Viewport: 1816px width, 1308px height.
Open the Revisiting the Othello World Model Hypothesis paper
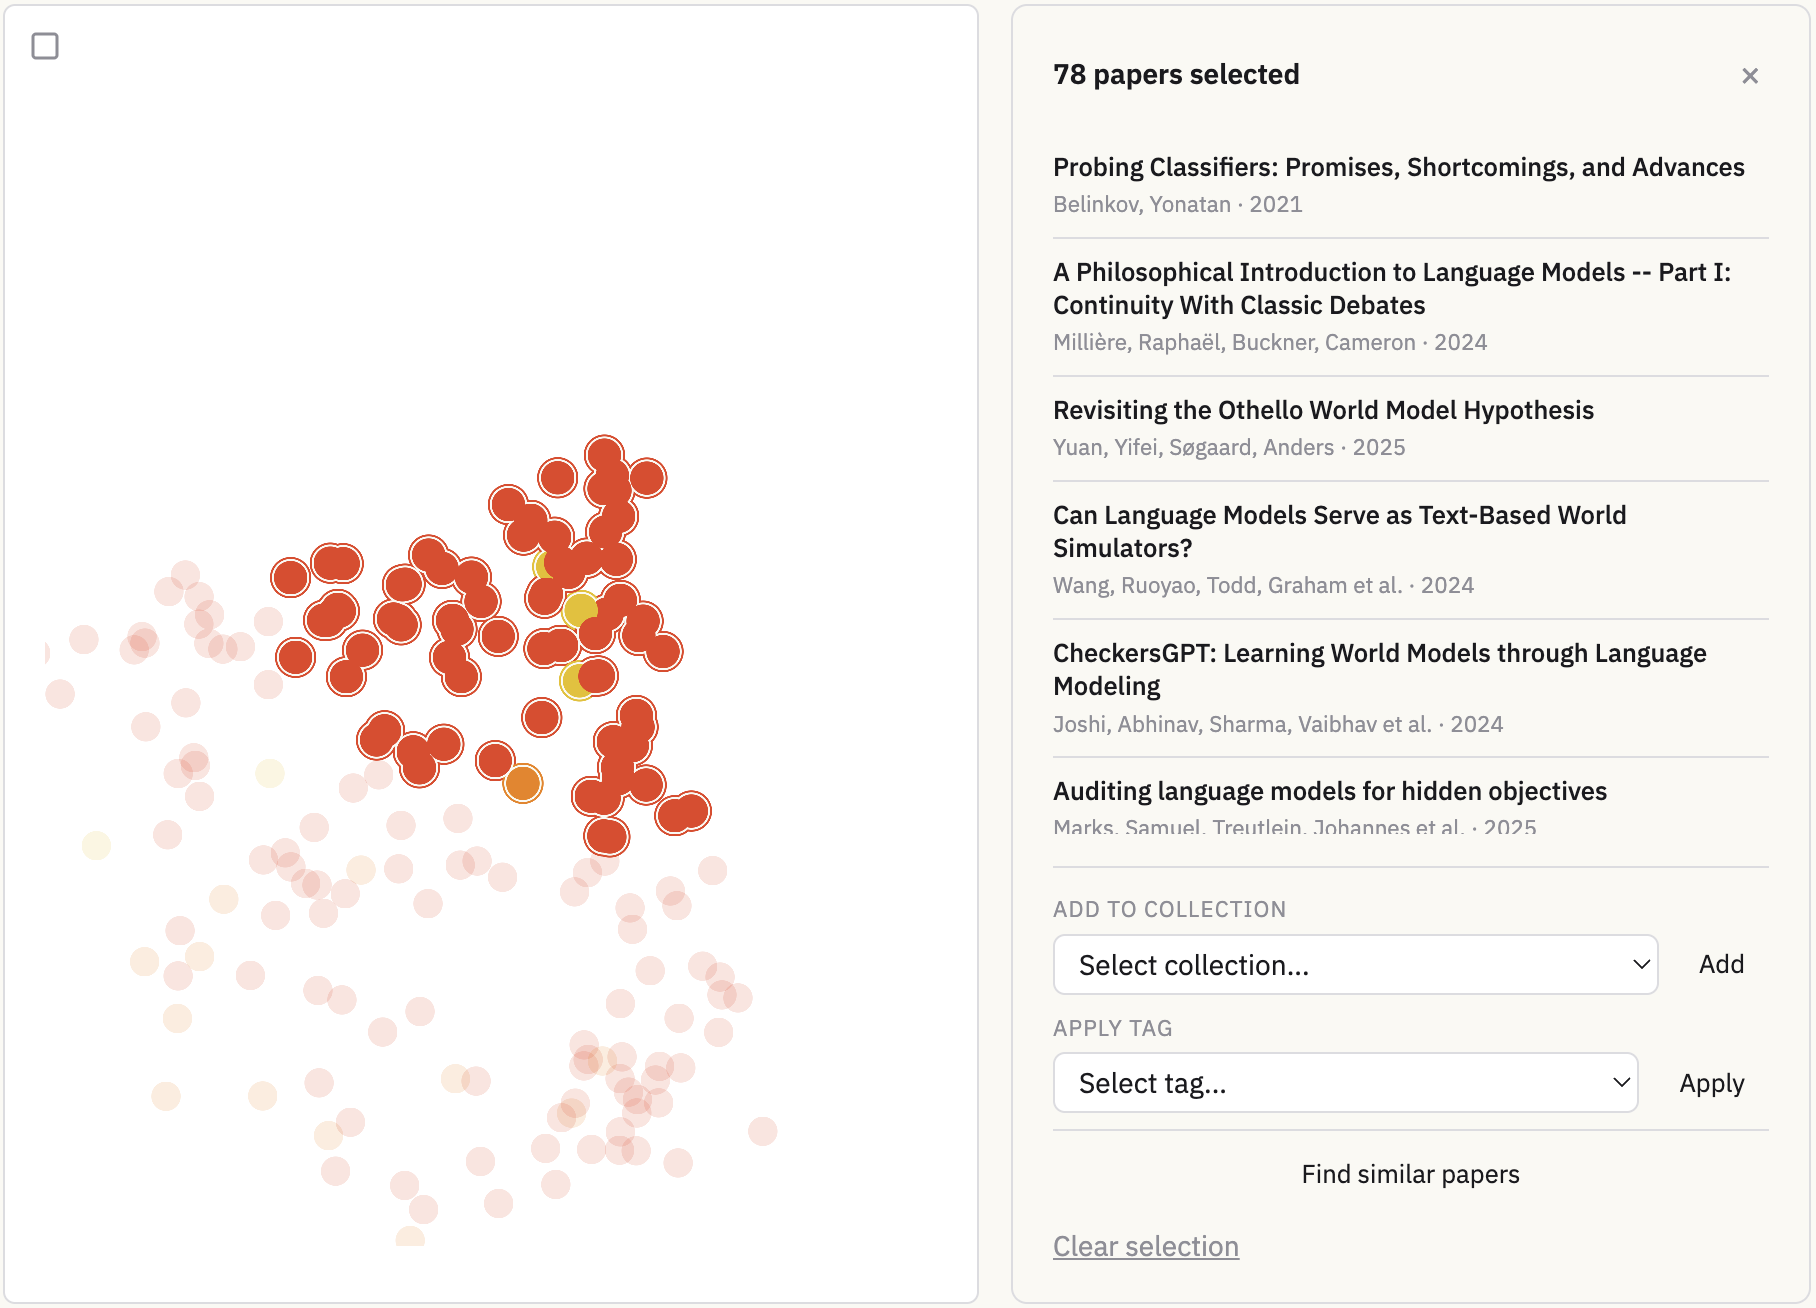(1323, 410)
